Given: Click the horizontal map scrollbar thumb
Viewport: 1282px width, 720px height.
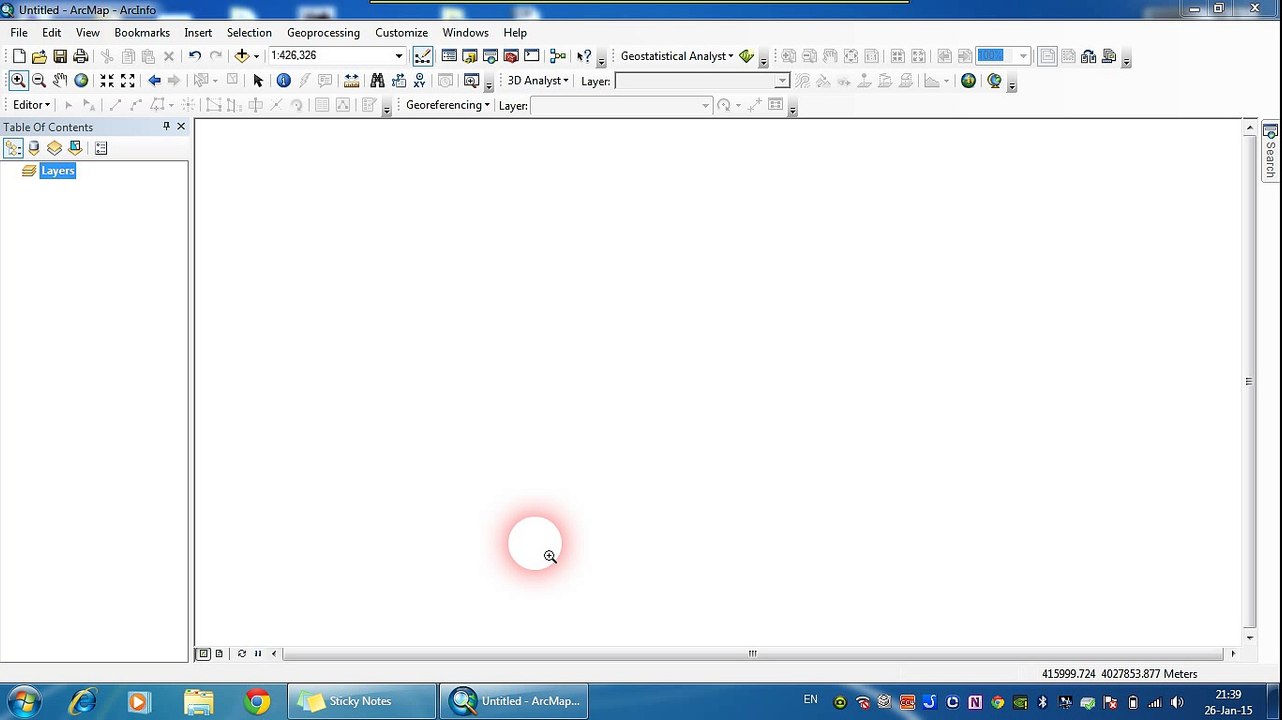Looking at the screenshot, I should [752, 654].
